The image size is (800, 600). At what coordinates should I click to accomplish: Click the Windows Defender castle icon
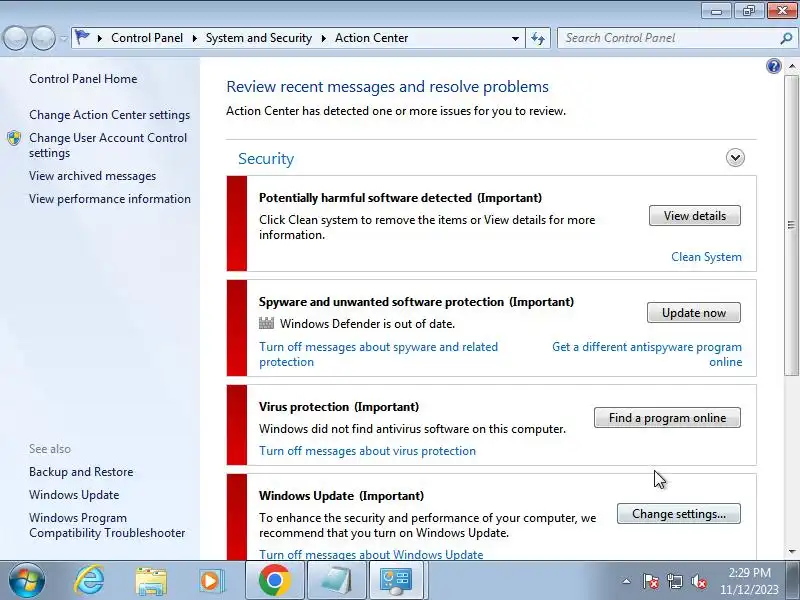point(266,323)
